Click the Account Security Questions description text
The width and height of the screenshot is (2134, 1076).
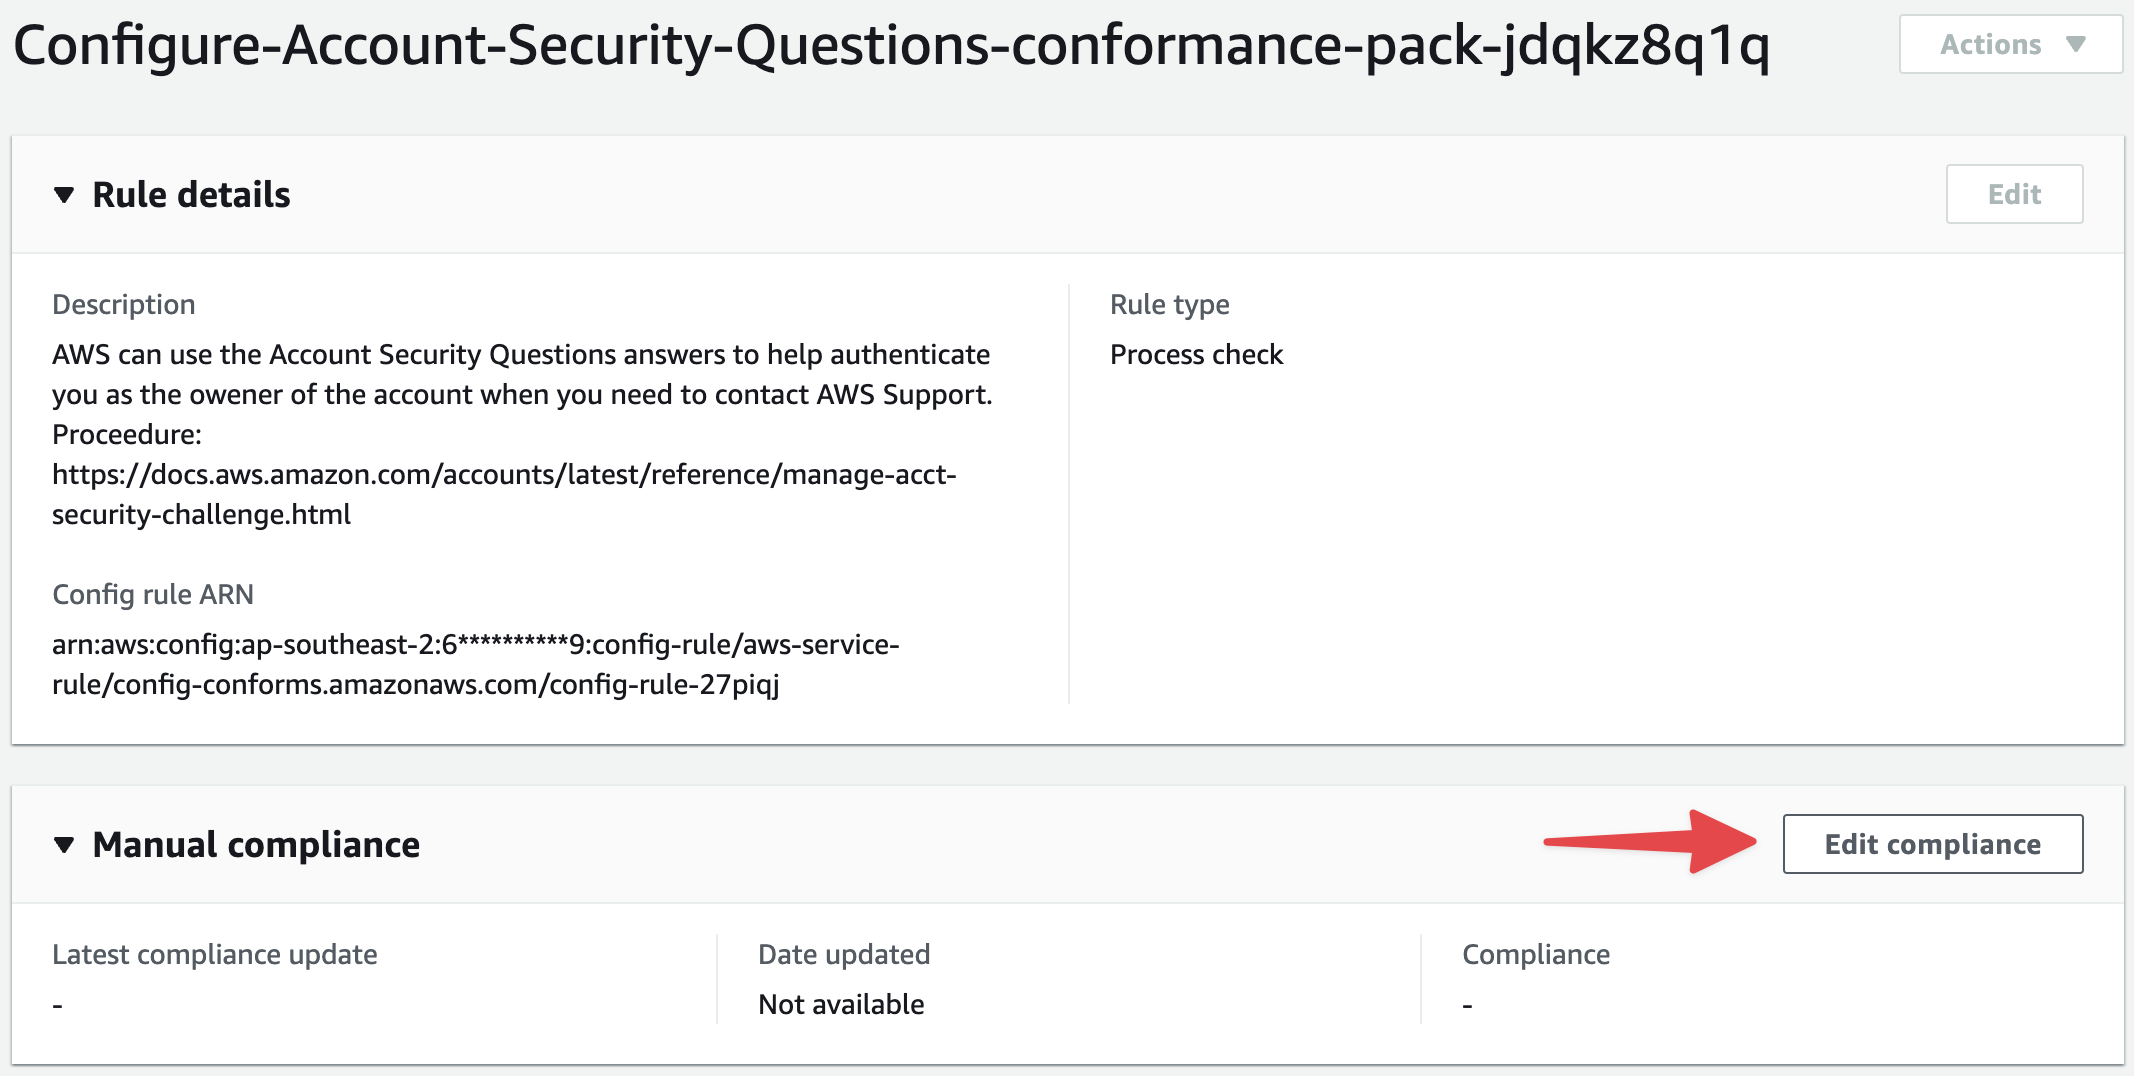[x=521, y=374]
